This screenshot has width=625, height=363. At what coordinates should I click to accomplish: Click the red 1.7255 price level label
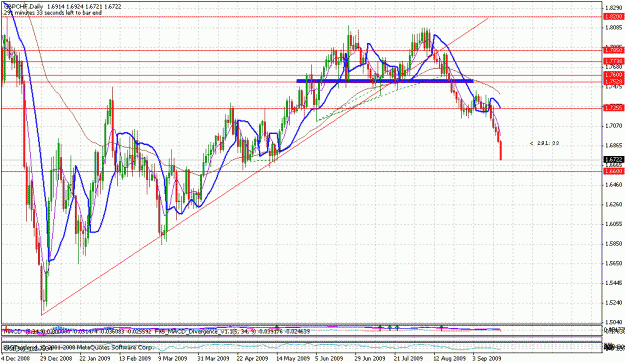click(613, 108)
